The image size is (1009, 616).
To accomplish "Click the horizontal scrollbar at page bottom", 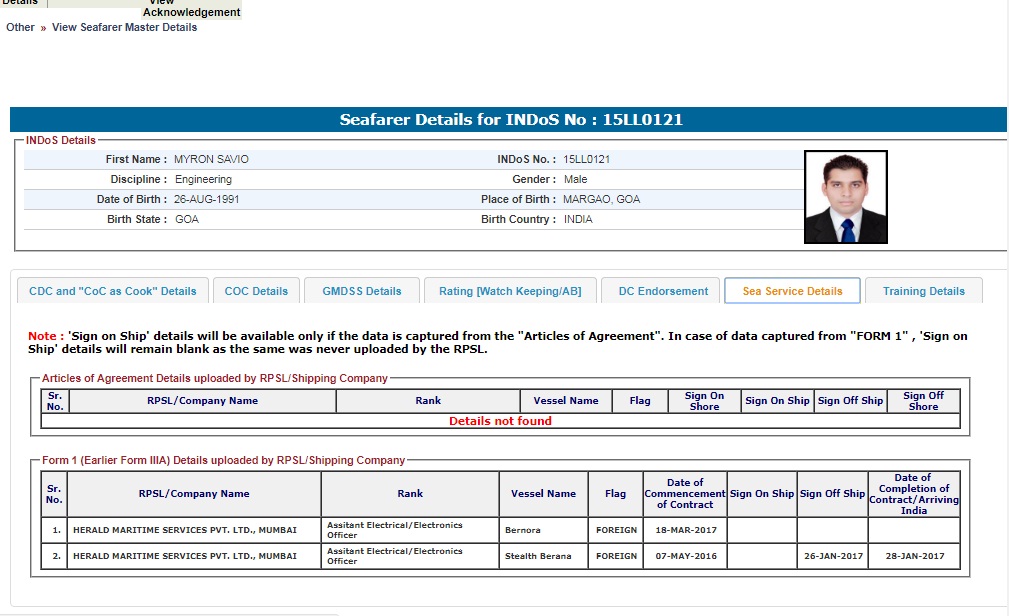I will click(170, 613).
